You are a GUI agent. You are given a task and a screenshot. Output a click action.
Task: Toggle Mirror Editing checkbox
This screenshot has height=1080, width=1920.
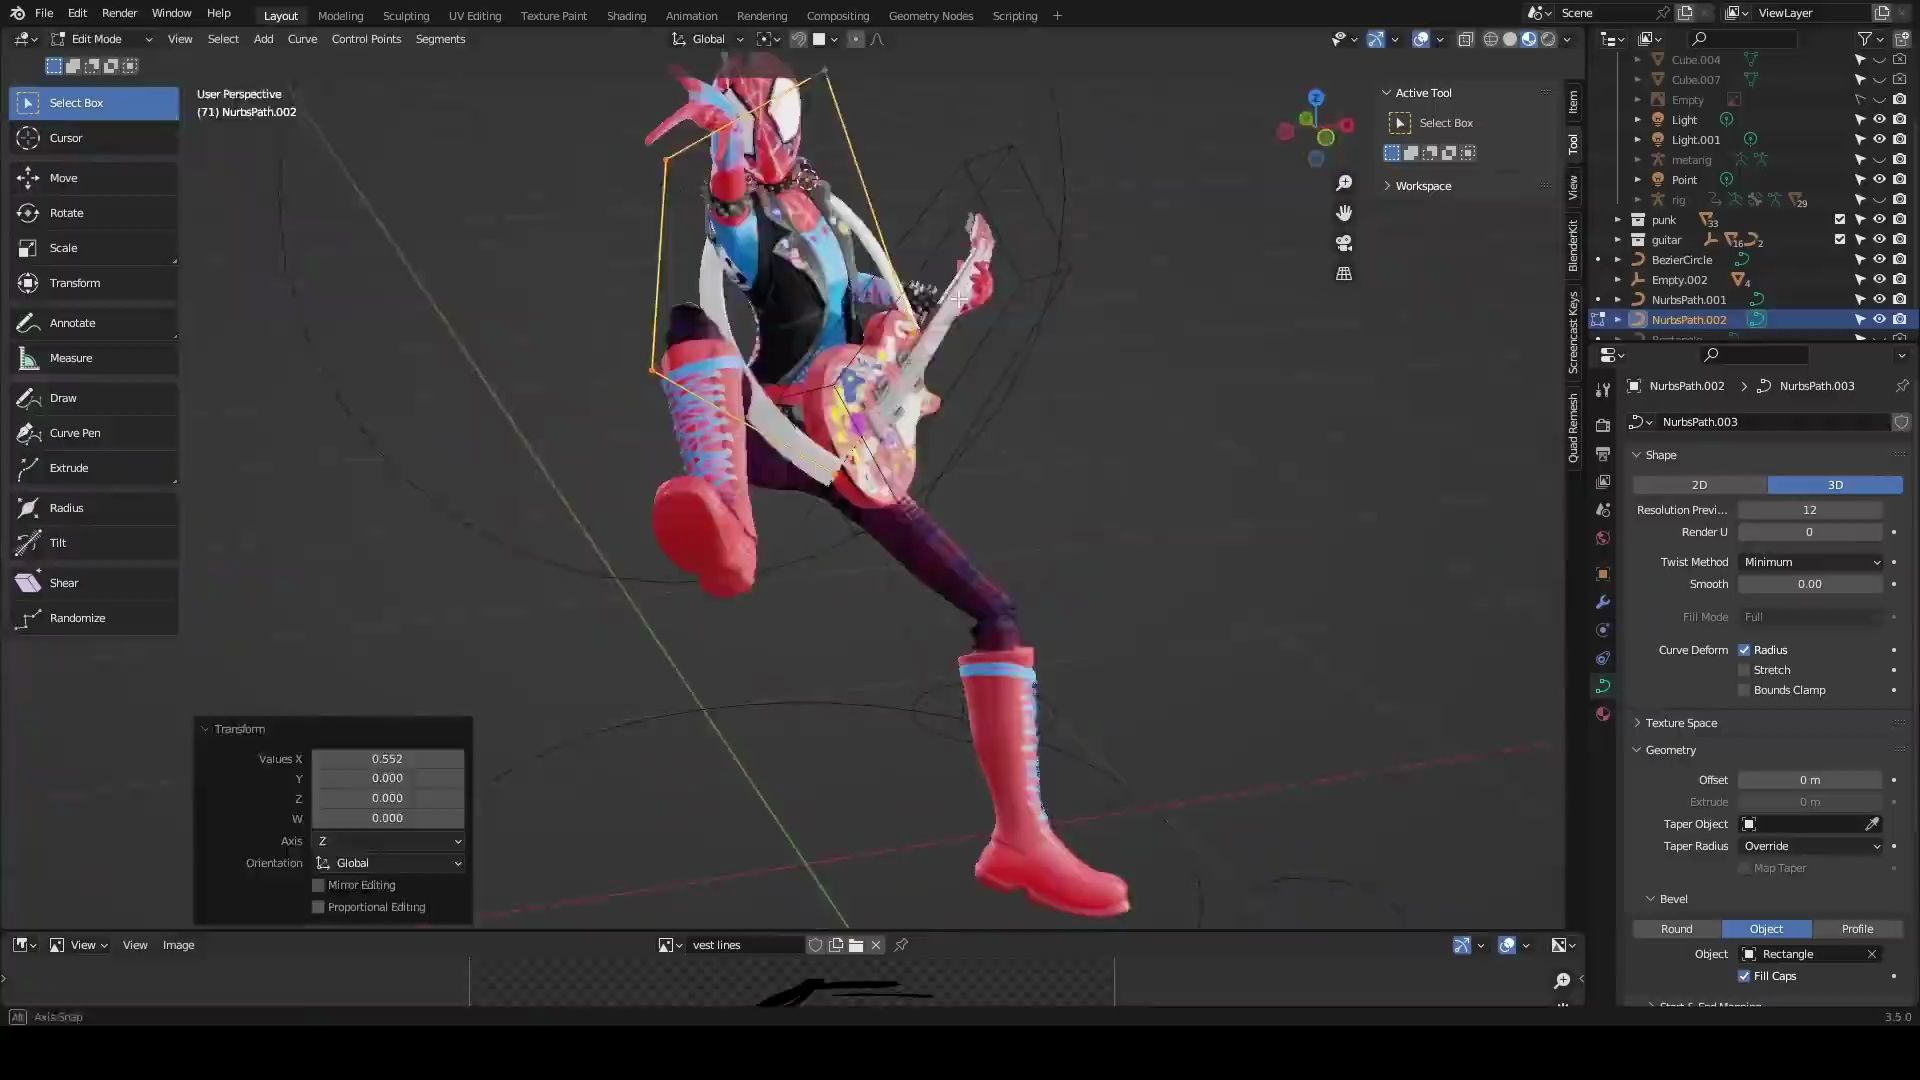click(318, 885)
